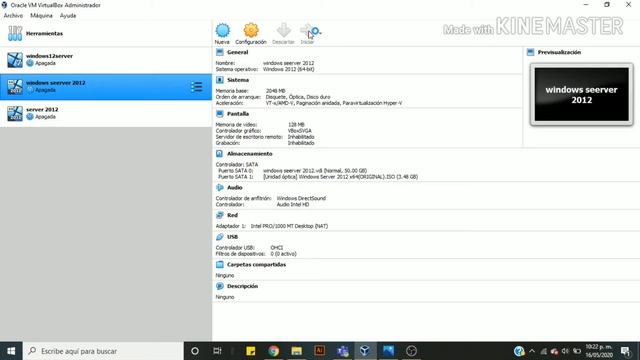Click the Nueva toolbar icon
This screenshot has height=360, width=640.
(x=222, y=31)
